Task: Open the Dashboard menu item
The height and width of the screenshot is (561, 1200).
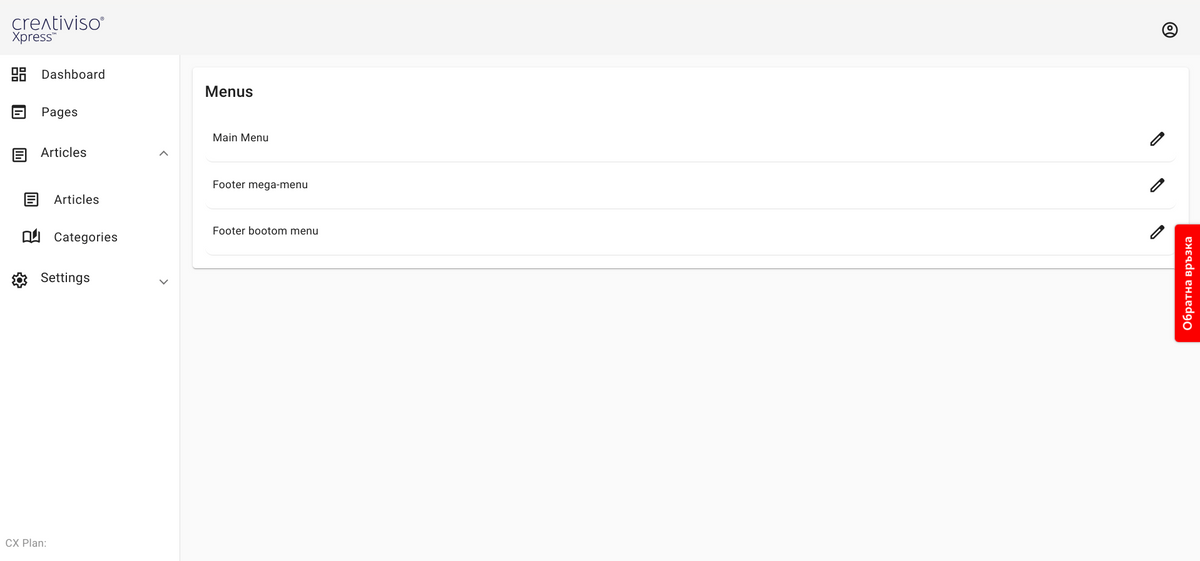Action: pyautogui.click(x=73, y=74)
